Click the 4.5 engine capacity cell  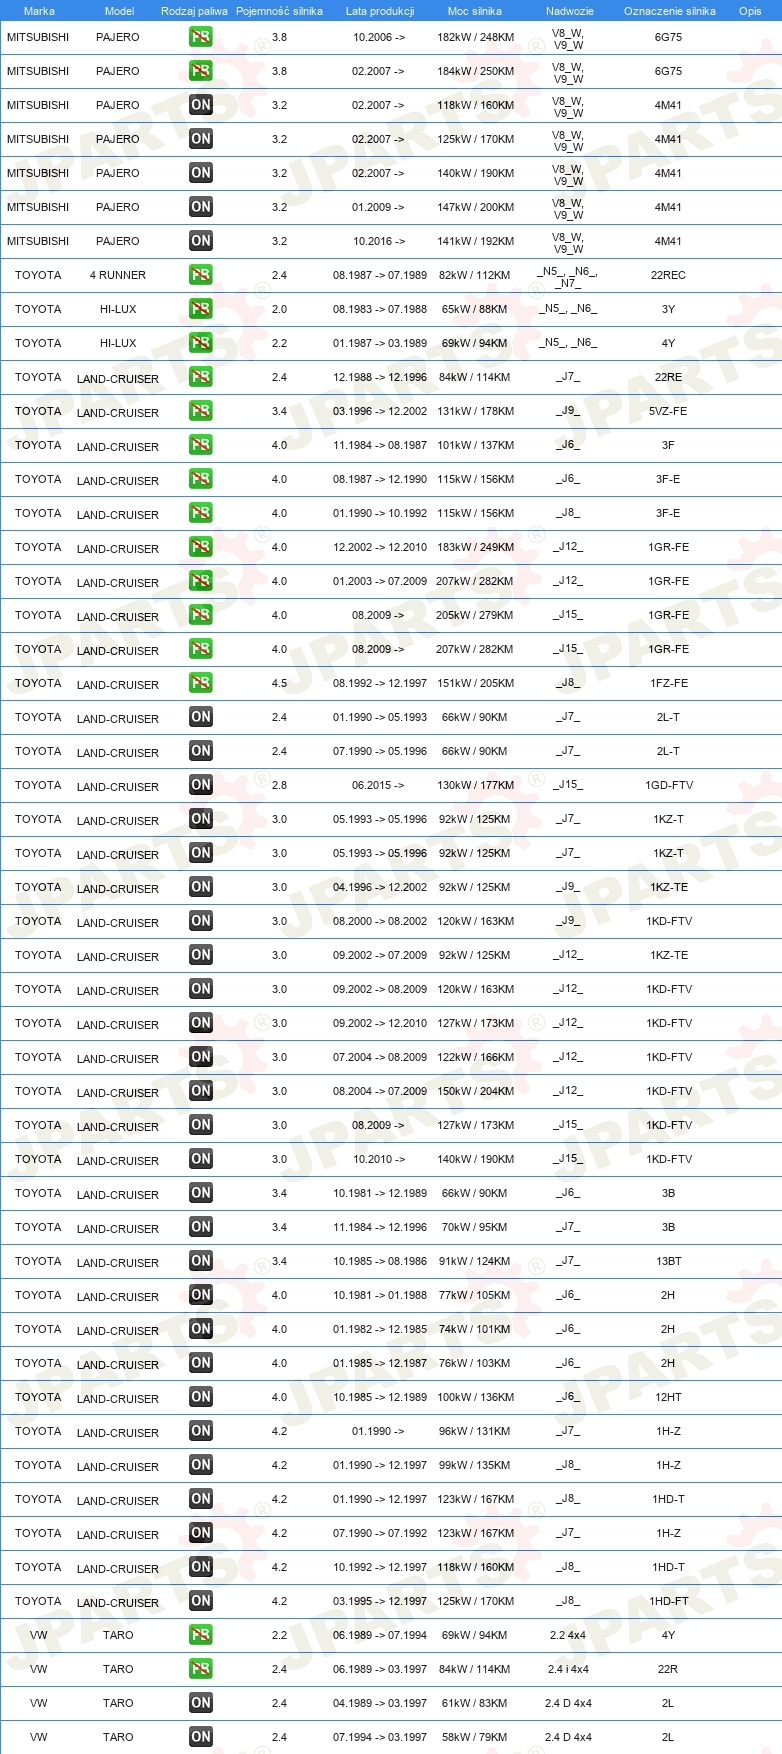coord(279,683)
